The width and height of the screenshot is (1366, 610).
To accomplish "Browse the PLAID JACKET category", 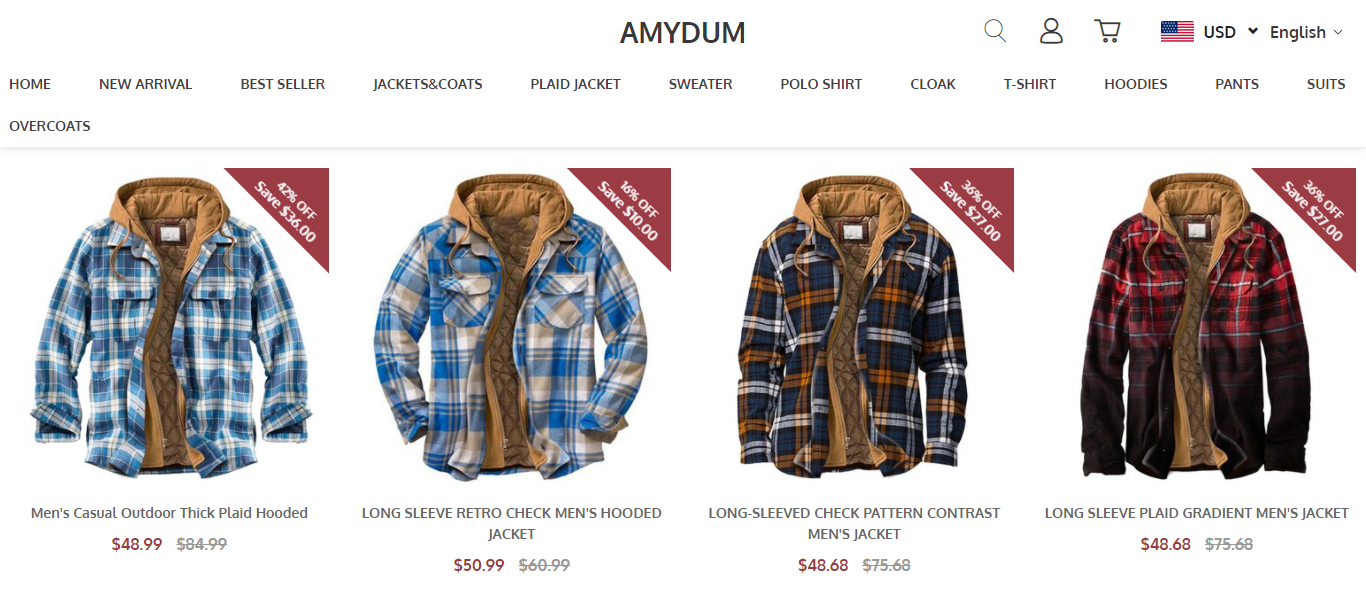I will [x=576, y=84].
